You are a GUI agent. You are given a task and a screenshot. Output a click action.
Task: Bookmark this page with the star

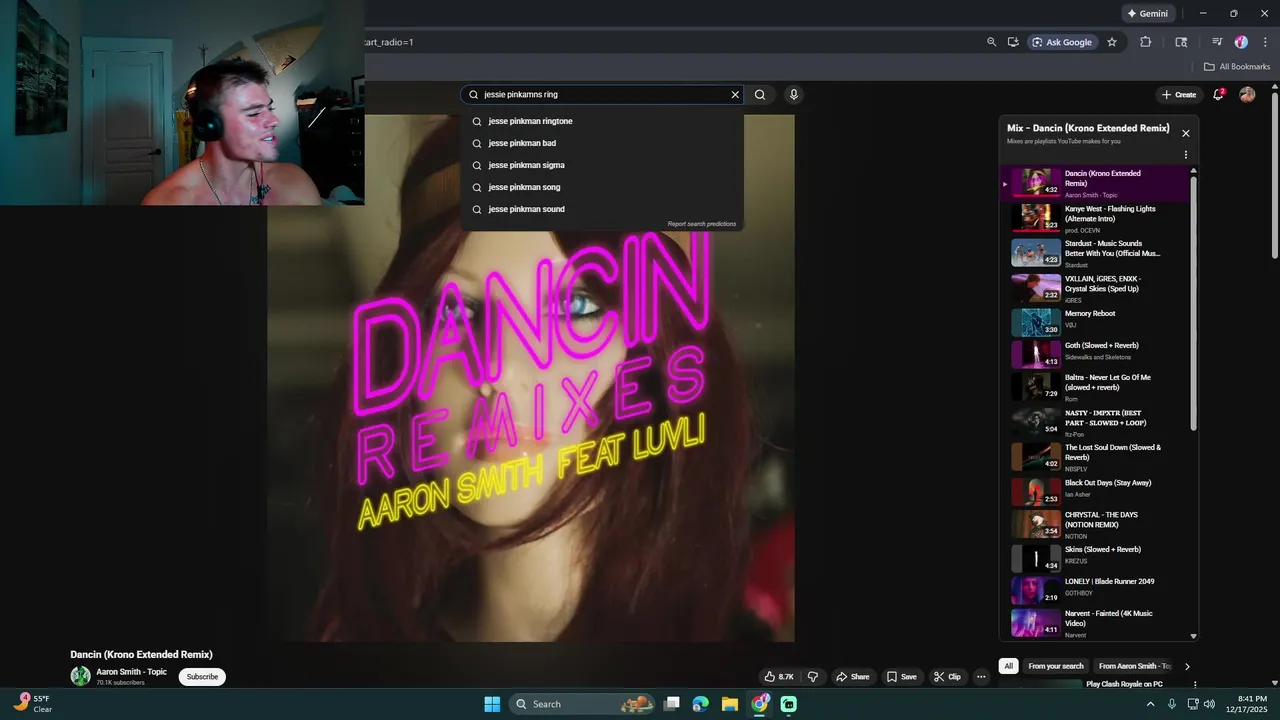point(1111,42)
